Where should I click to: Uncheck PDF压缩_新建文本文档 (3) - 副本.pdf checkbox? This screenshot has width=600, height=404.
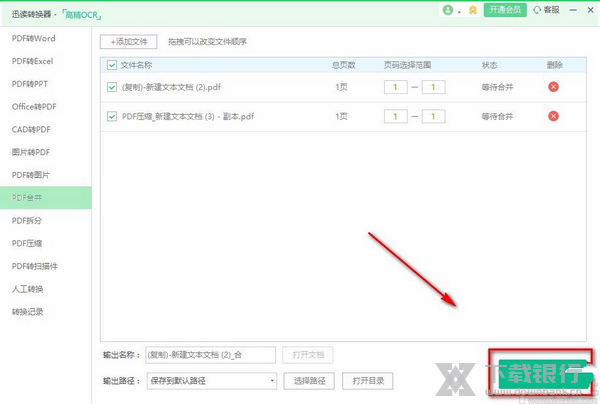(112, 116)
